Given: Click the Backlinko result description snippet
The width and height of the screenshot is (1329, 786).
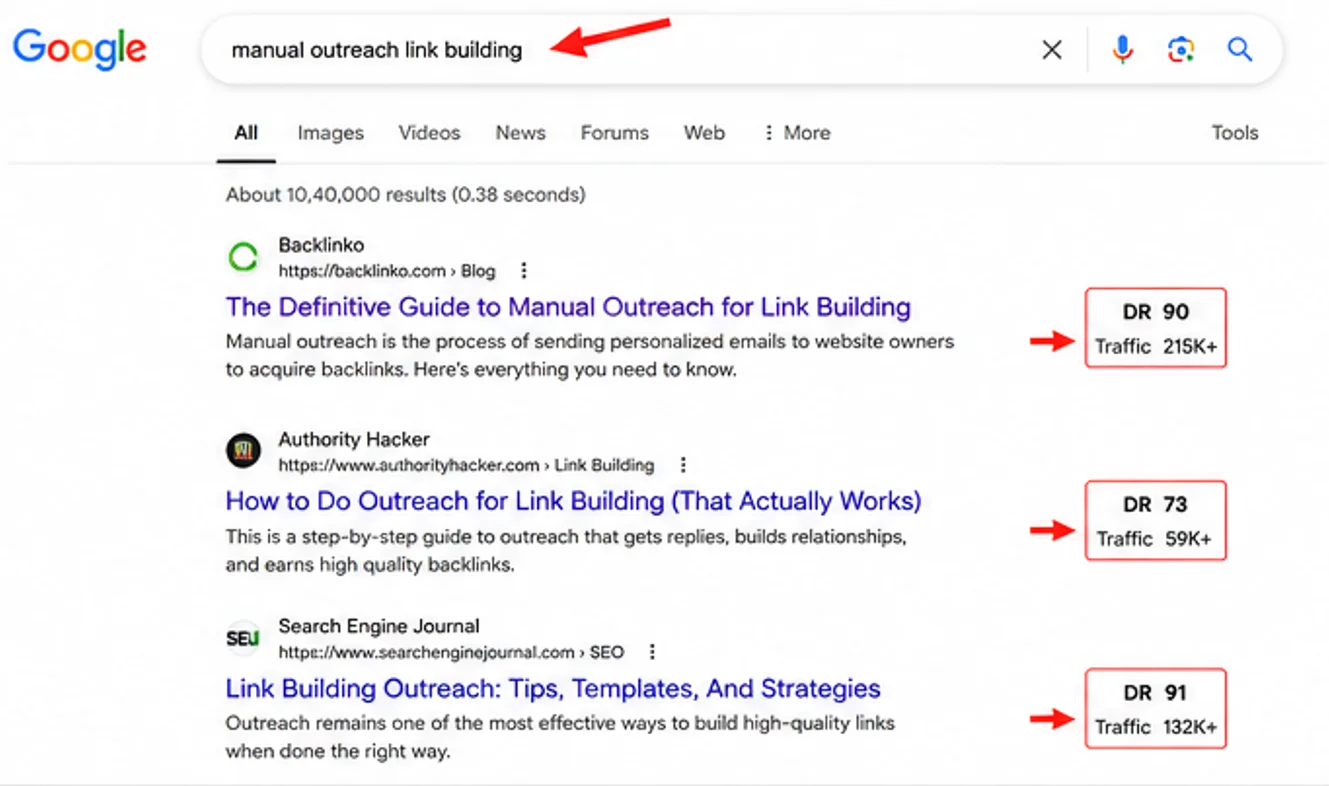Looking at the screenshot, I should point(590,356).
